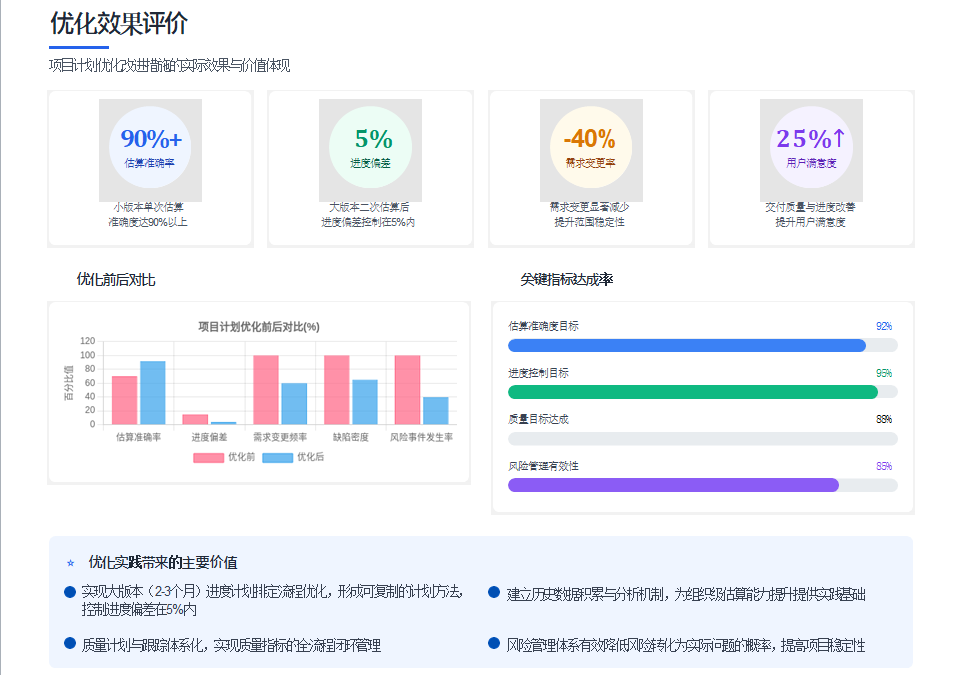The height and width of the screenshot is (675, 959).
Task: Click the blue bullet before 实现大版本进度计划
Action: click(68, 591)
